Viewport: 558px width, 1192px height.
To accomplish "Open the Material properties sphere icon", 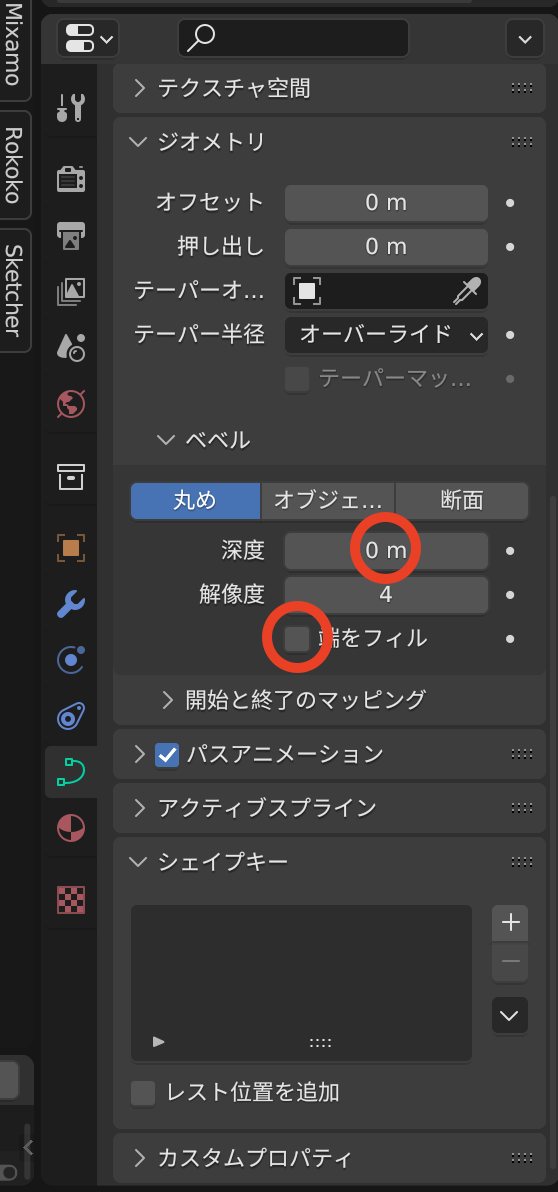I will 71,827.
